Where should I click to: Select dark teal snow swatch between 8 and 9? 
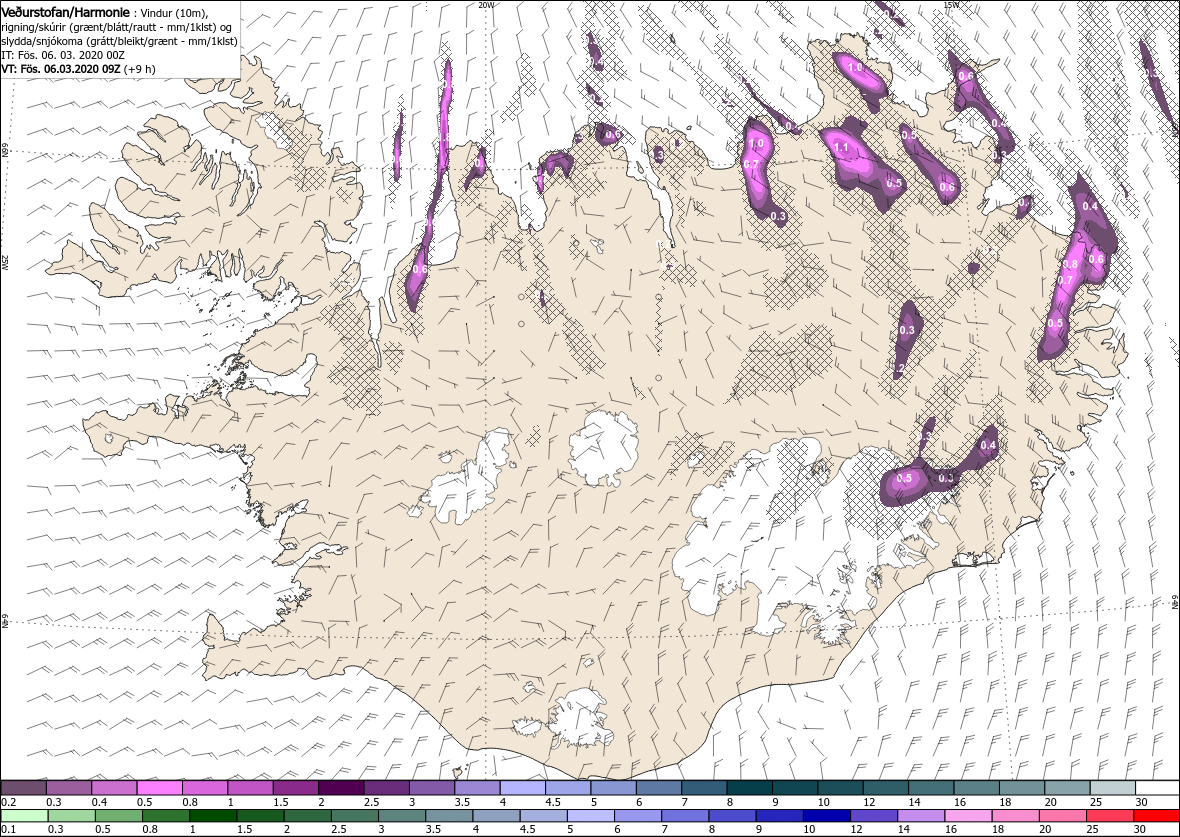tap(750, 787)
